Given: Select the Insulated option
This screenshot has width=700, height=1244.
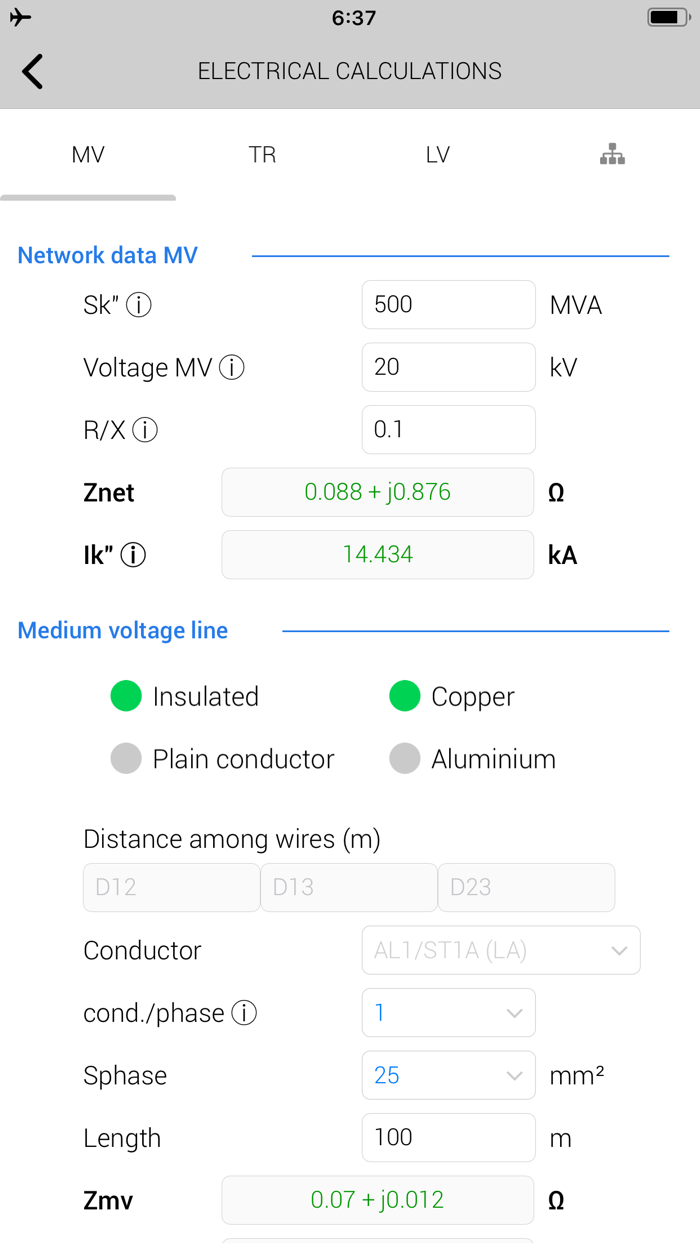Looking at the screenshot, I should (126, 696).
